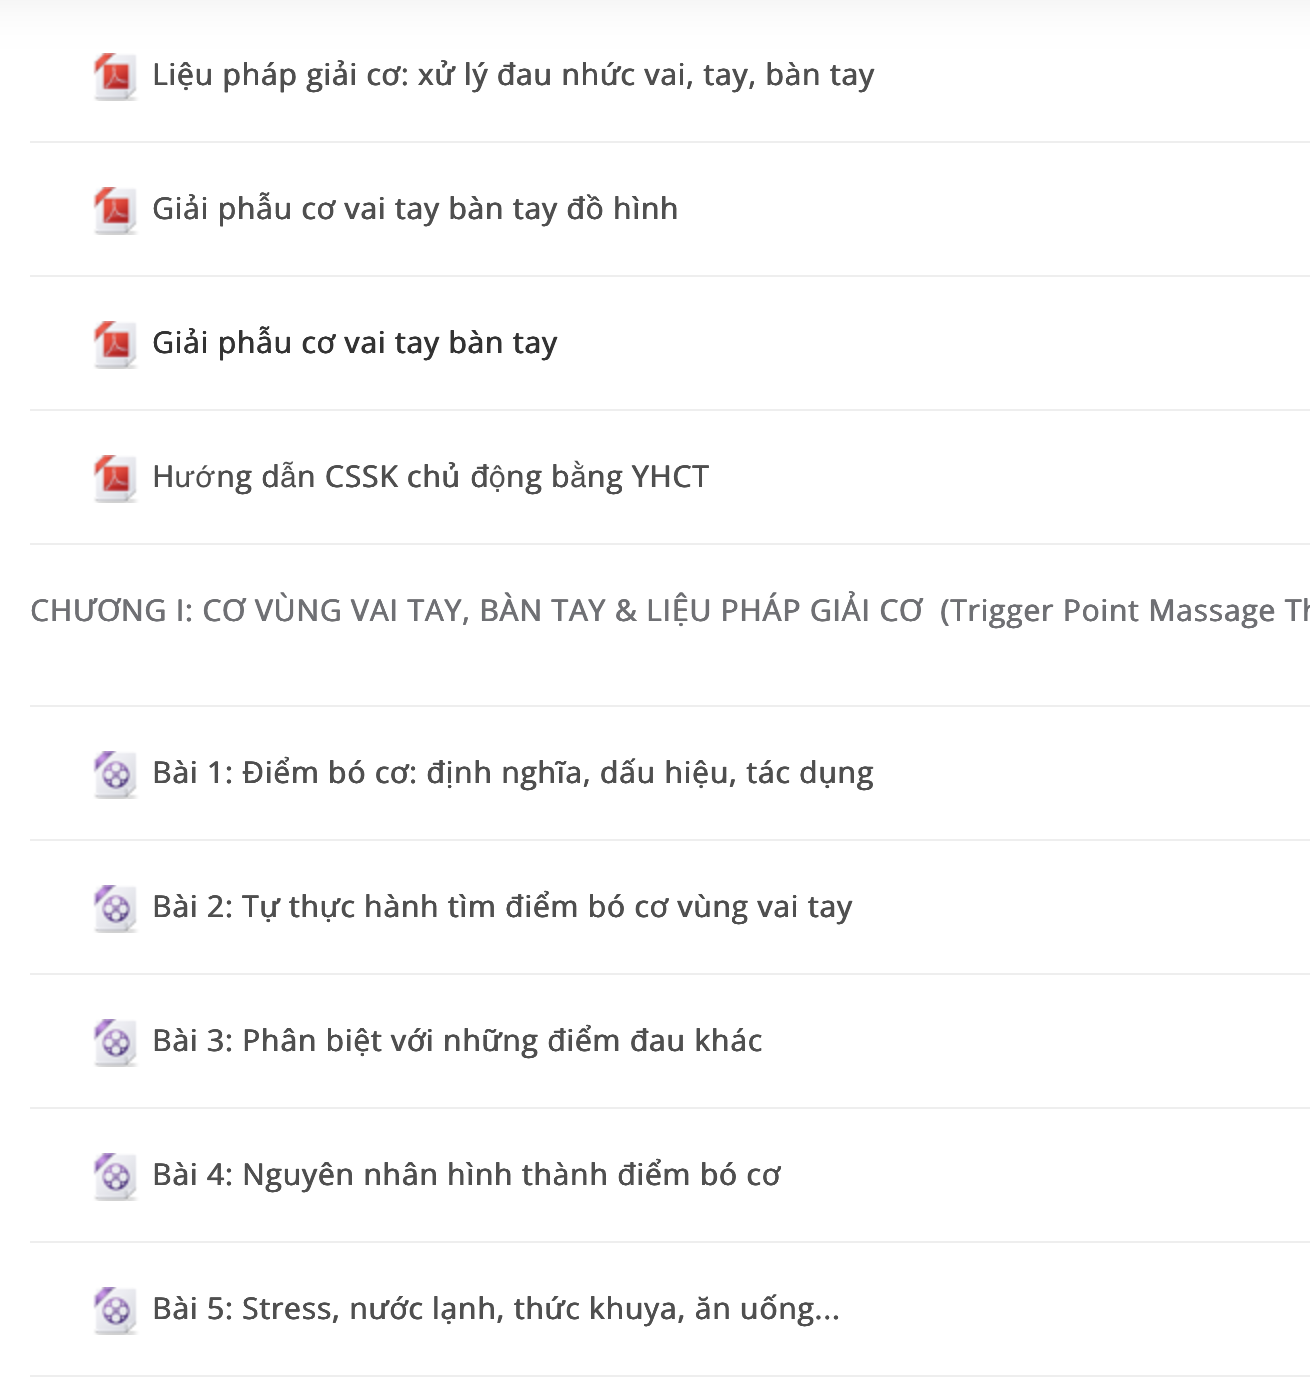Click video reel icon for Bài 1

[115, 774]
